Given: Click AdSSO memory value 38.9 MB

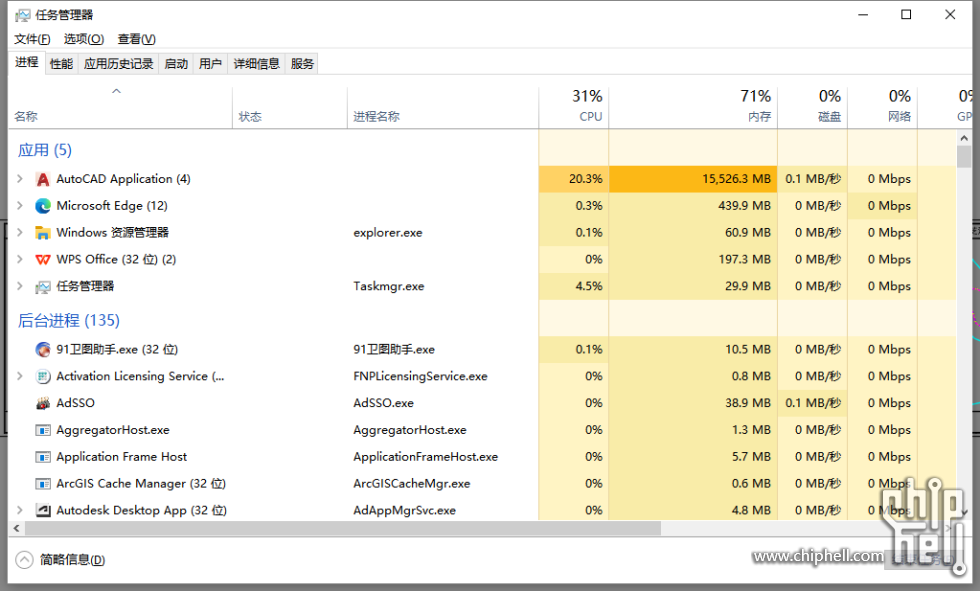Looking at the screenshot, I should (748, 403).
